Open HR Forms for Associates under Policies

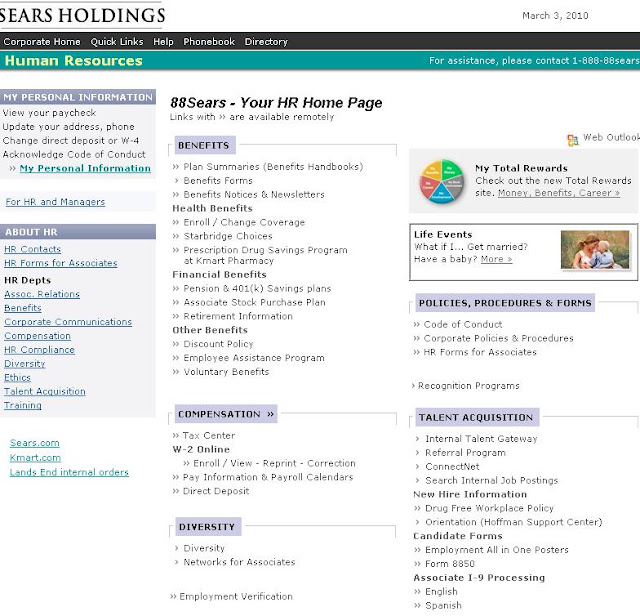480,352
